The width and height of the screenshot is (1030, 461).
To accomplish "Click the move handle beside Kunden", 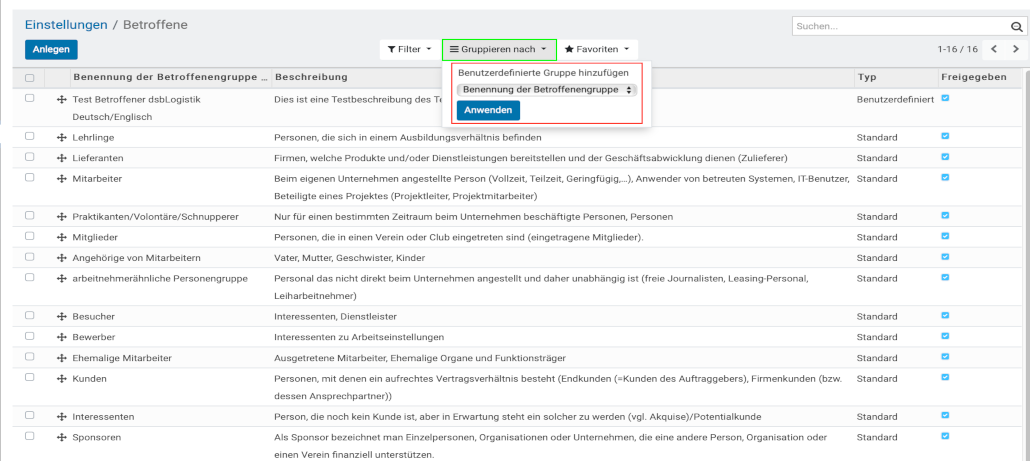I will [62, 379].
